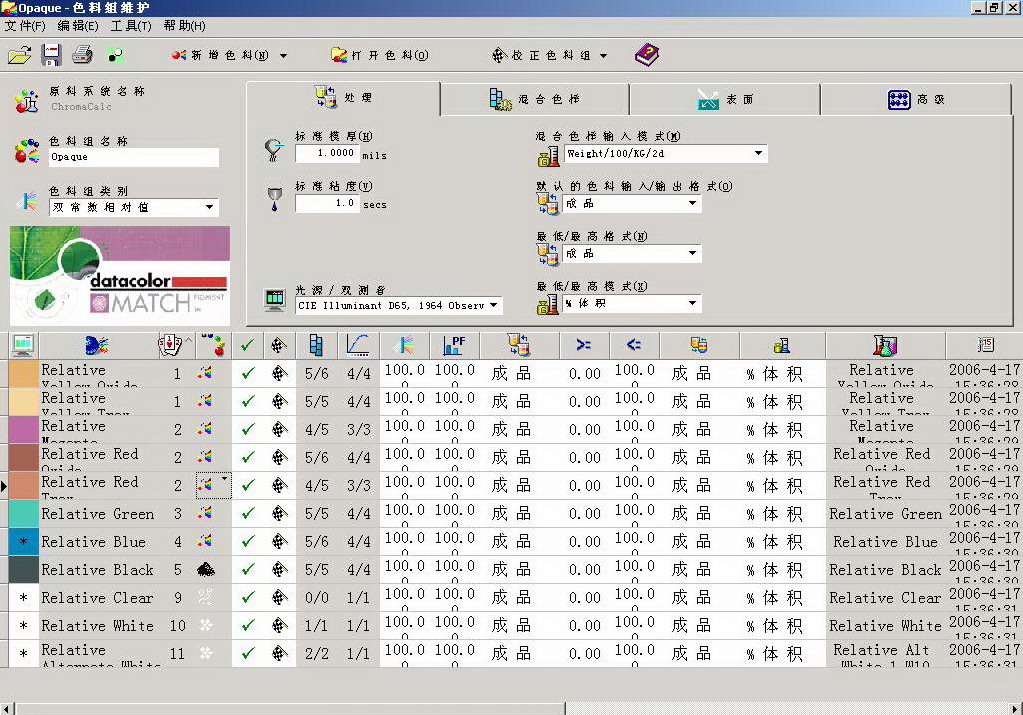Click the 色料组名称 Opaque input field
Viewport: 1023px width, 715px height.
pyautogui.click(x=134, y=157)
